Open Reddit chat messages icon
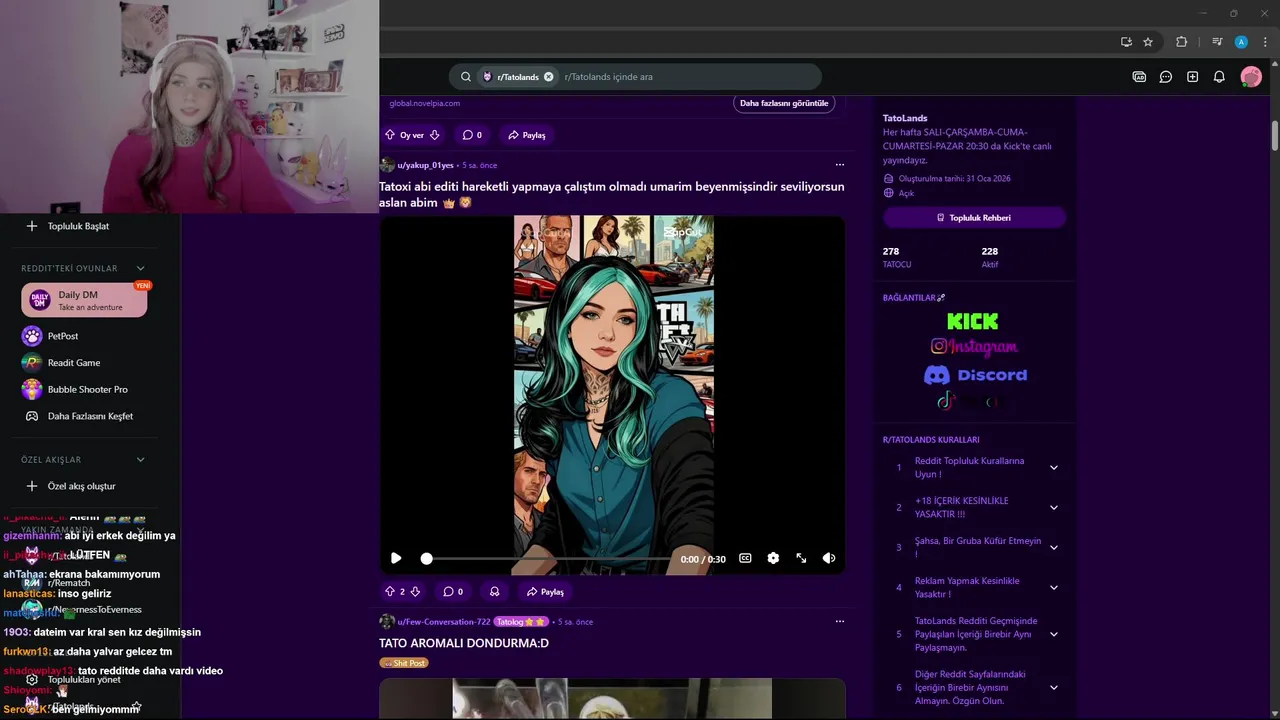Image resolution: width=1280 pixels, height=720 pixels. [1166, 77]
